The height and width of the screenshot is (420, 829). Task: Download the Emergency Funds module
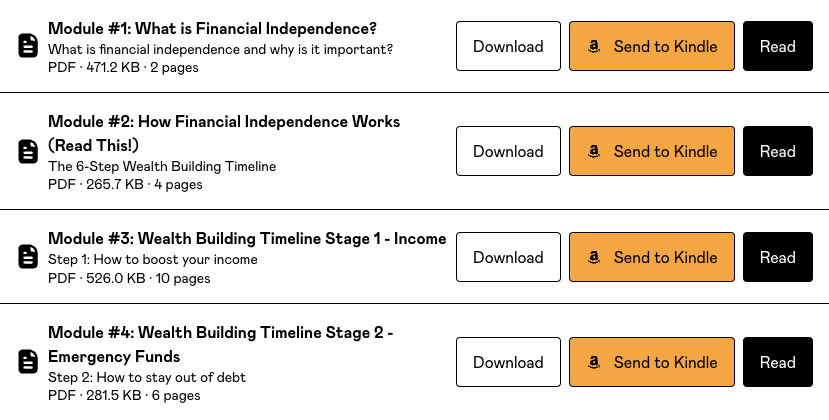tap(508, 362)
